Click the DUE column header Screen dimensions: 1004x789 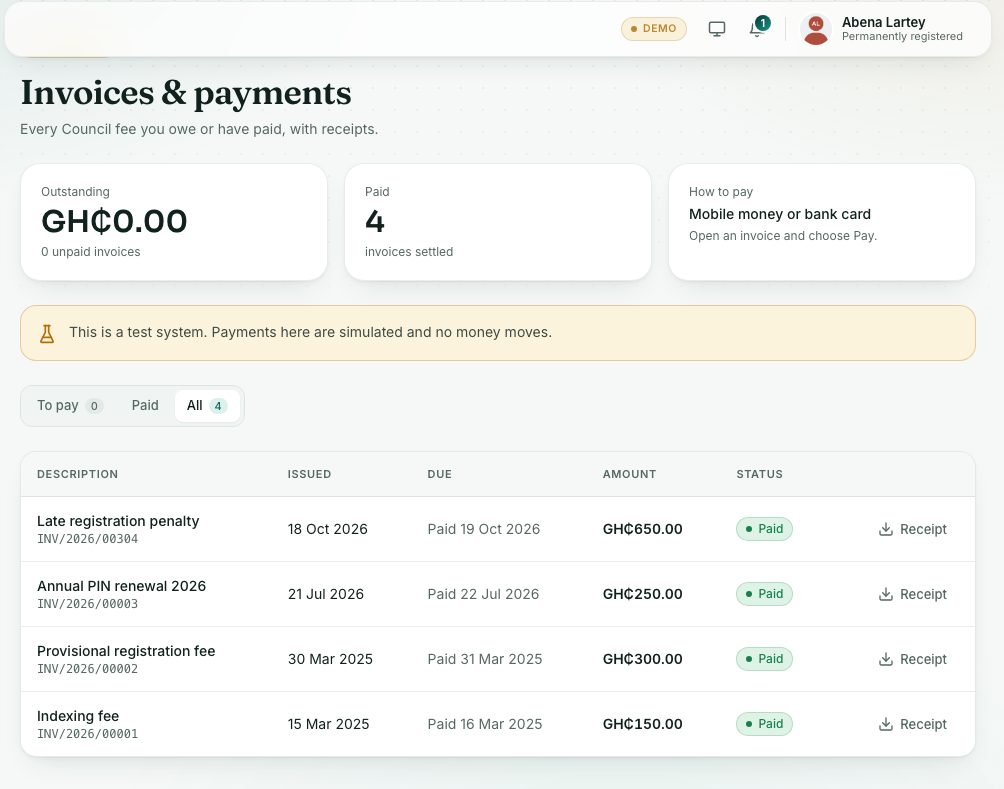(x=440, y=474)
